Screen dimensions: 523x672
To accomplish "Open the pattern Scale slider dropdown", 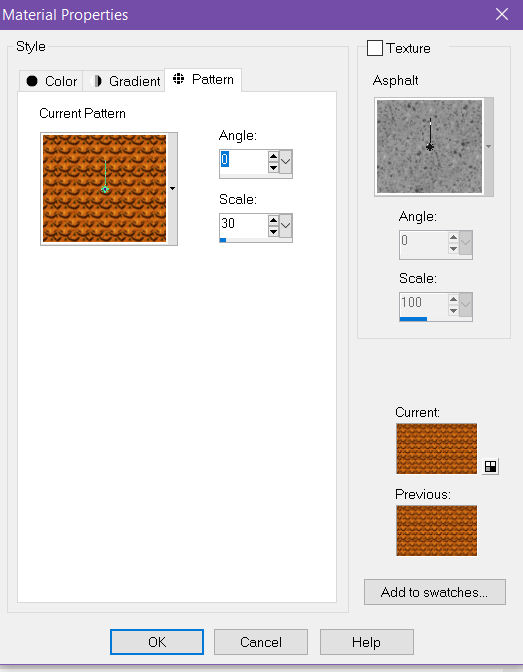I will [x=286, y=225].
